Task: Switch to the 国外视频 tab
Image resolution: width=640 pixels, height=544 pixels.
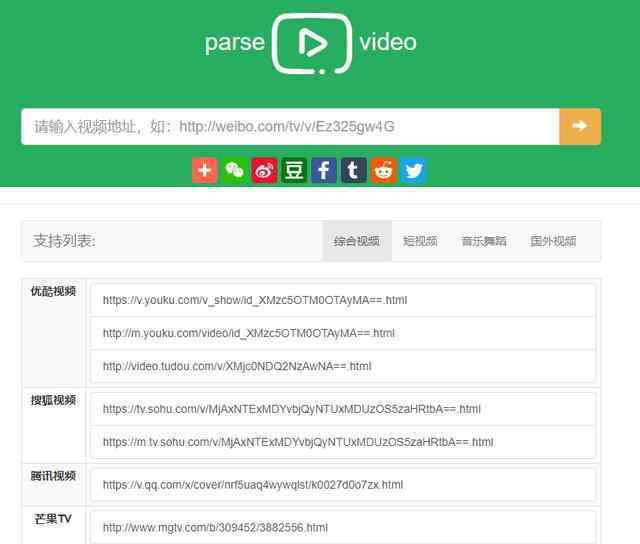Action: pyautogui.click(x=553, y=241)
